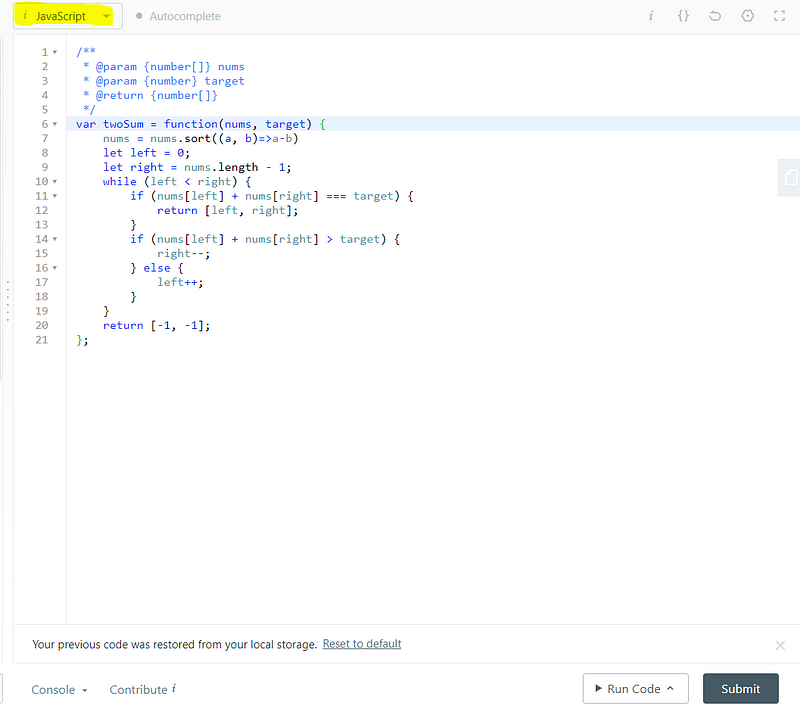Open the Contribute link

[x=138, y=690]
